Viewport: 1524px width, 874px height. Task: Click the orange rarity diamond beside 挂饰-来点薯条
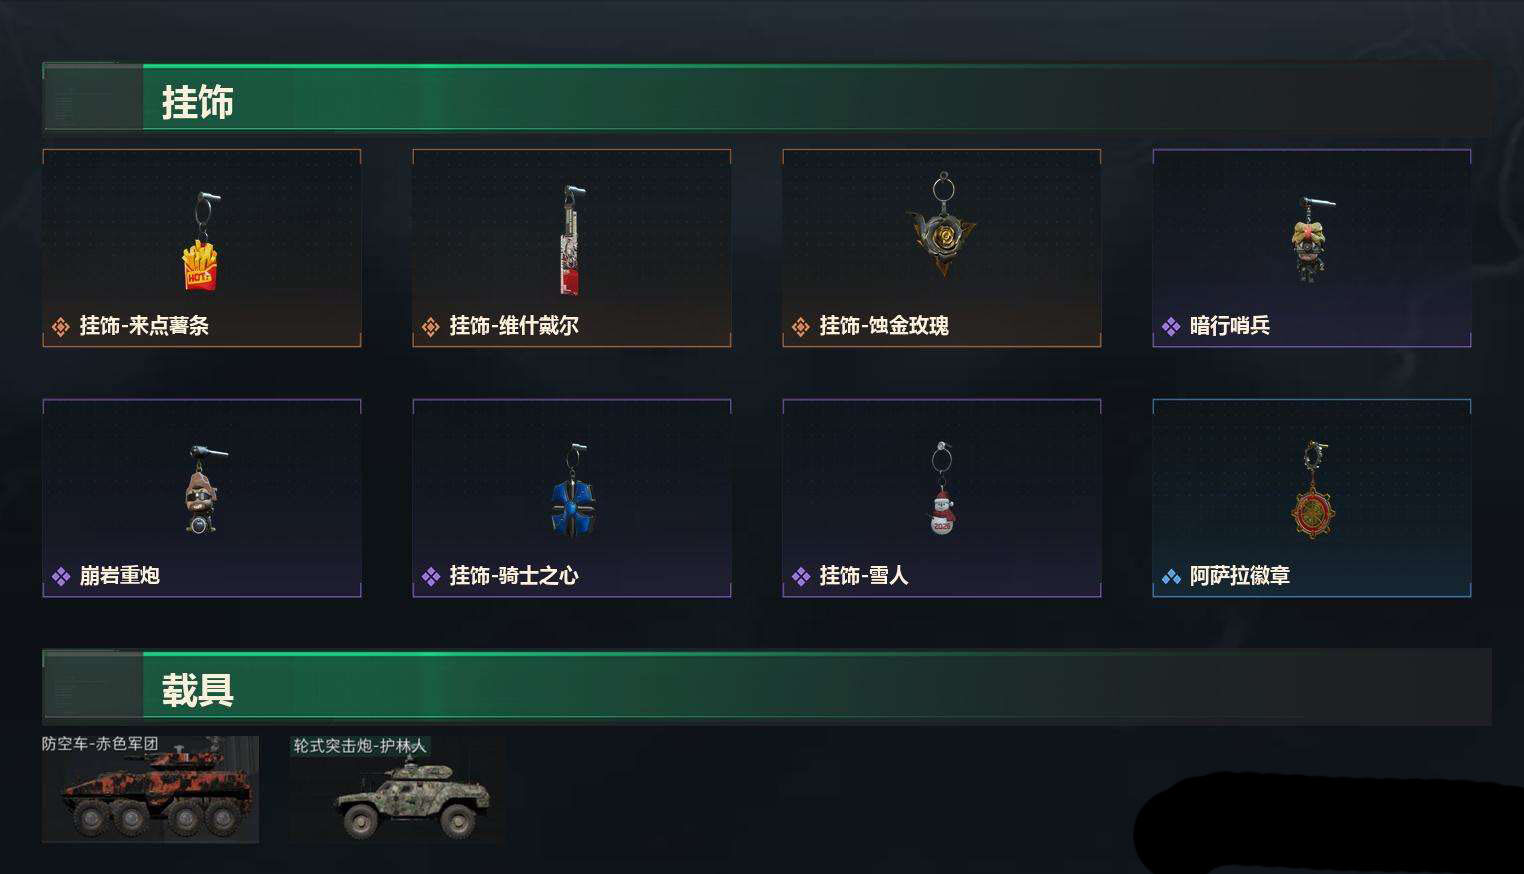click(x=61, y=327)
